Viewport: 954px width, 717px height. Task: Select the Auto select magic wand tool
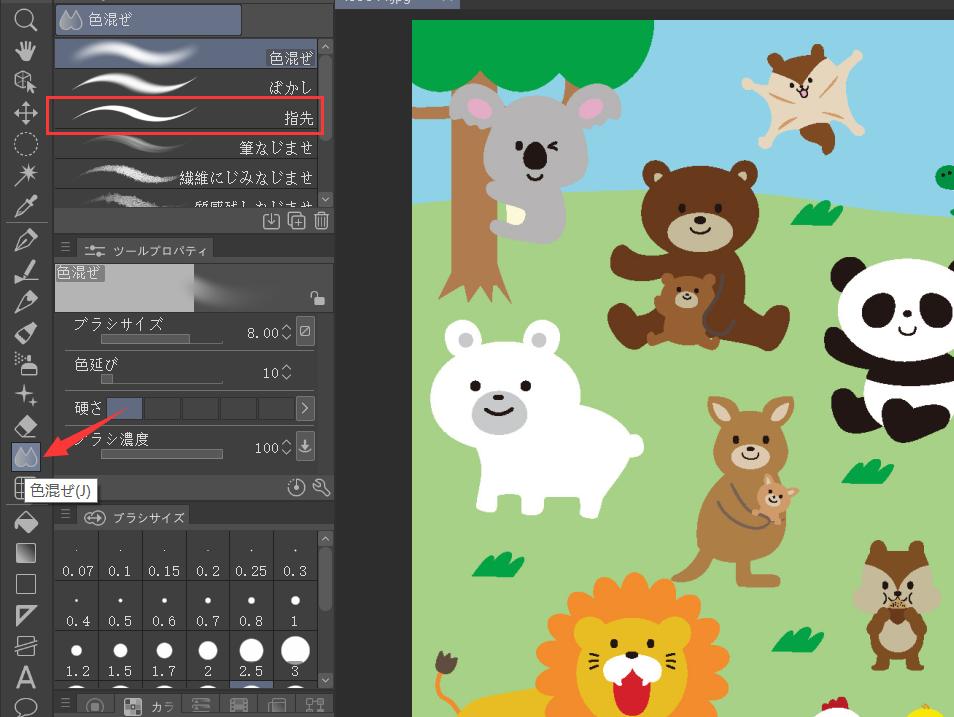(x=26, y=175)
